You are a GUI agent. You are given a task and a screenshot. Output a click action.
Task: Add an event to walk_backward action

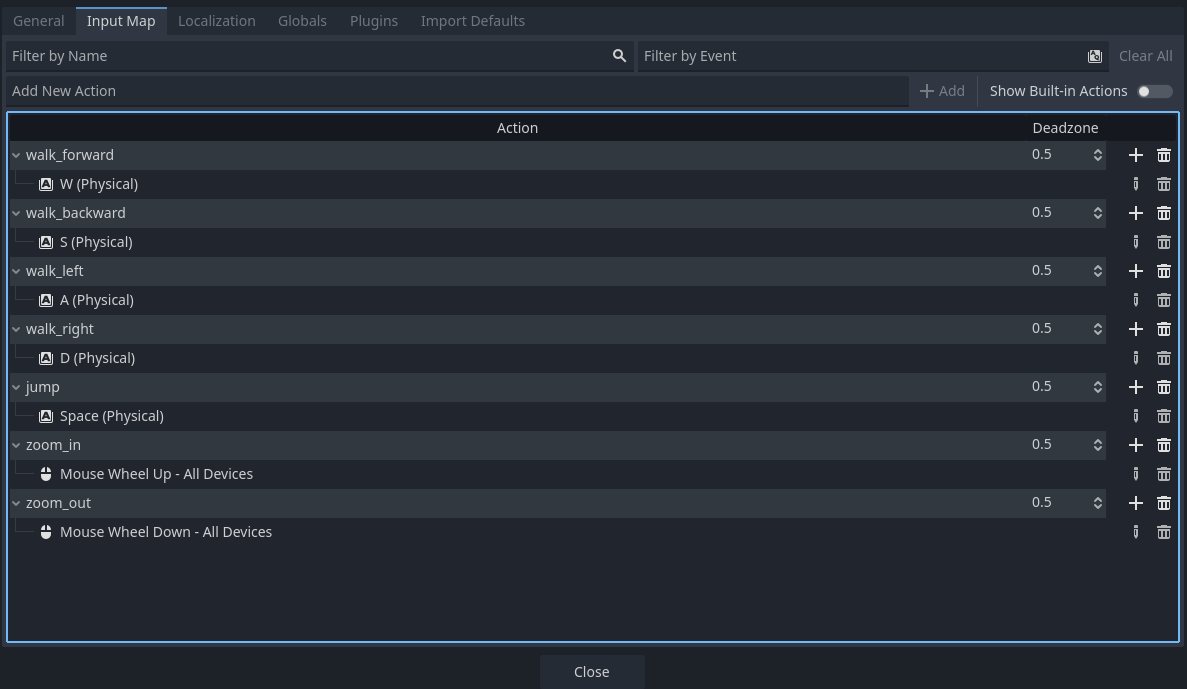(x=1136, y=214)
